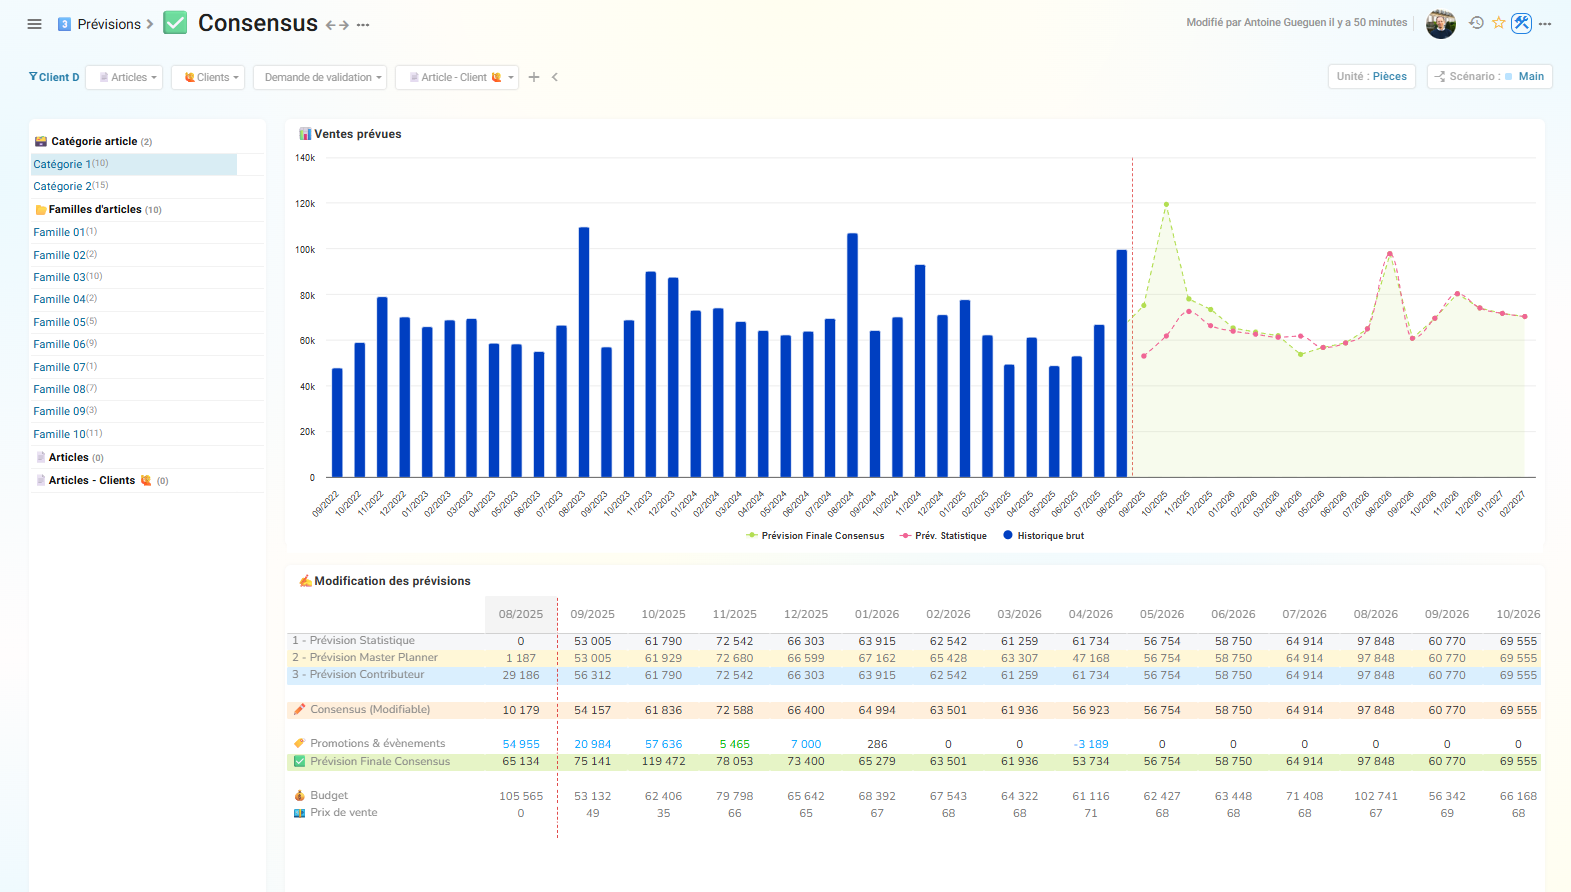Go to Prévisions breadcrumb
Screen dimensions: 1571x892
(x=109, y=24)
